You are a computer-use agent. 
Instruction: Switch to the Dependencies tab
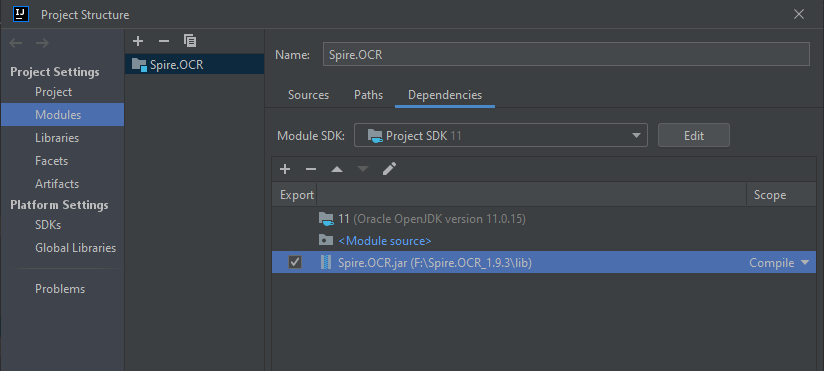(445, 95)
